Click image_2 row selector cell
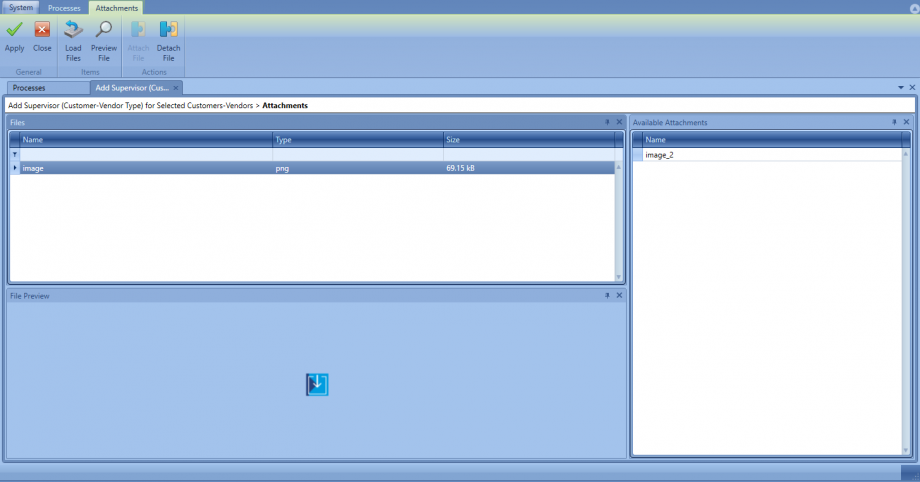 [x=638, y=155]
